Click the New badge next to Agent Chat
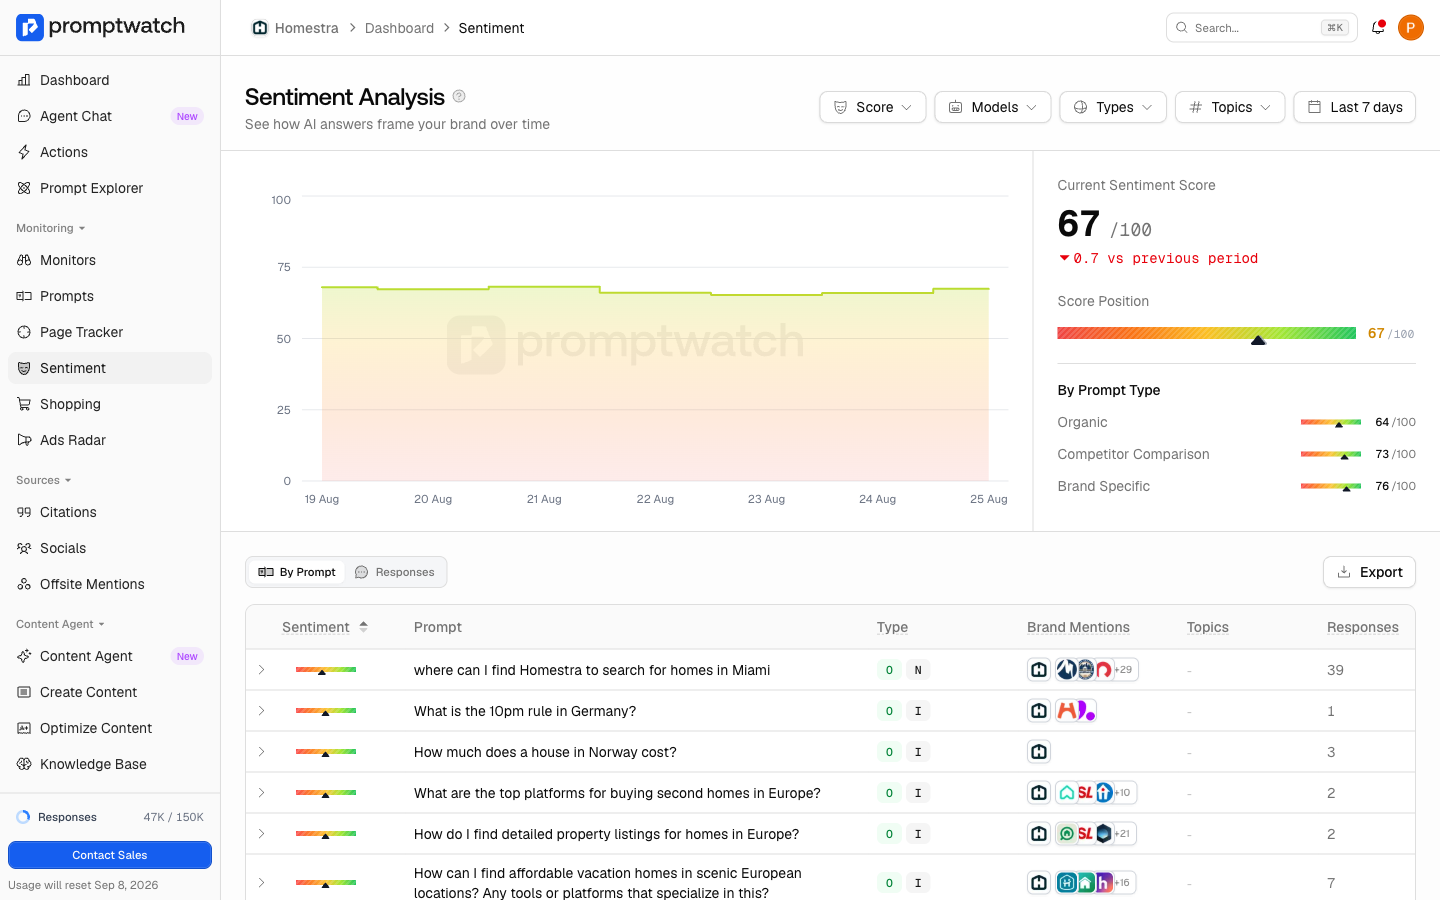Image resolution: width=1440 pixels, height=900 pixels. 187,116
